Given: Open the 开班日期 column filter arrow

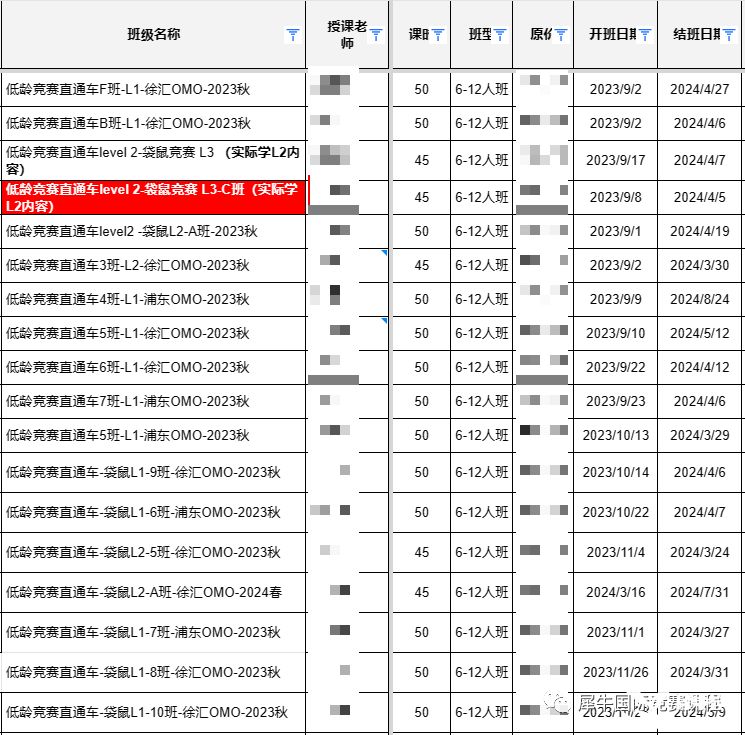Looking at the screenshot, I should pos(645,35).
